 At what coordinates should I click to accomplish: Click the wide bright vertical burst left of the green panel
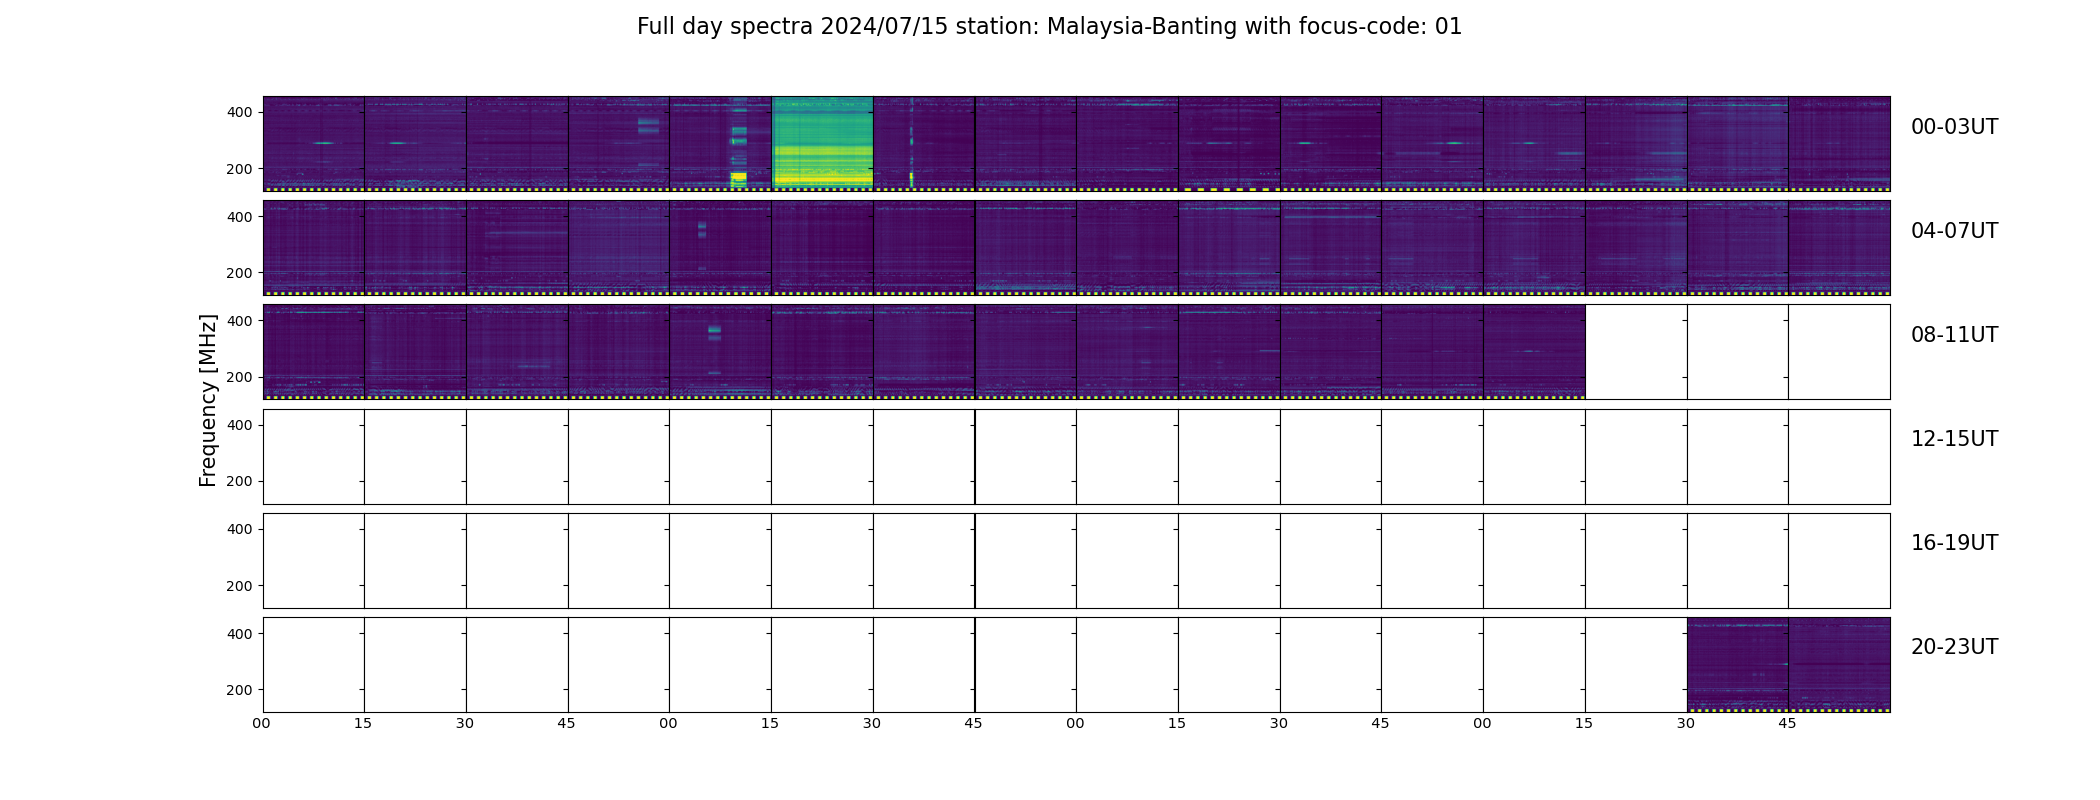click(739, 143)
